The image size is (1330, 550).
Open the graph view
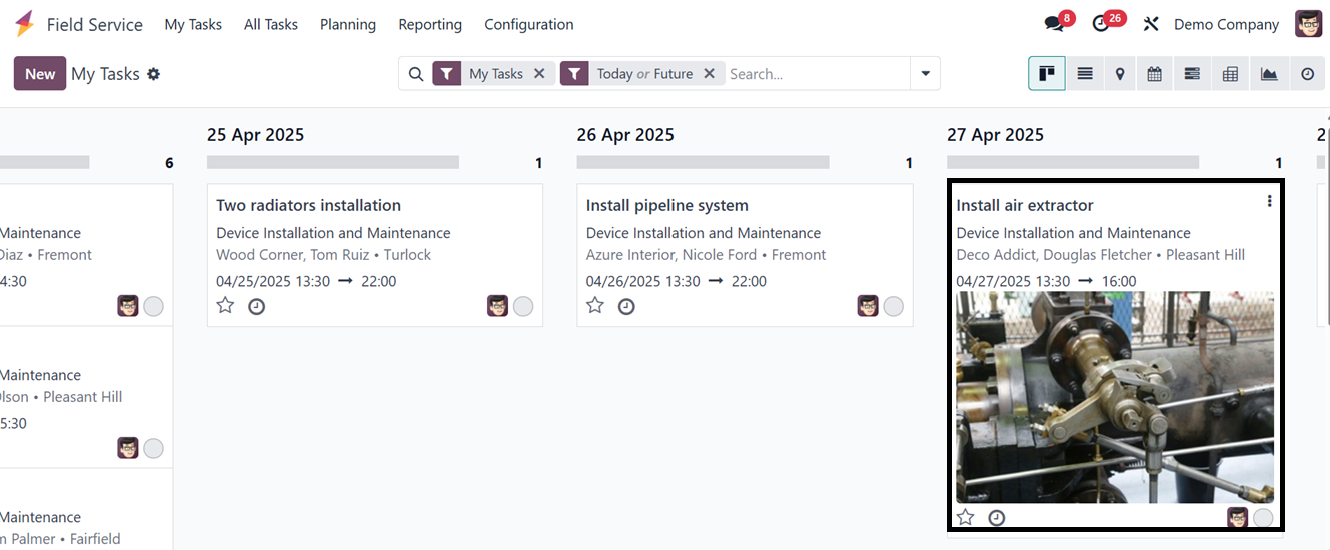pos(1269,74)
